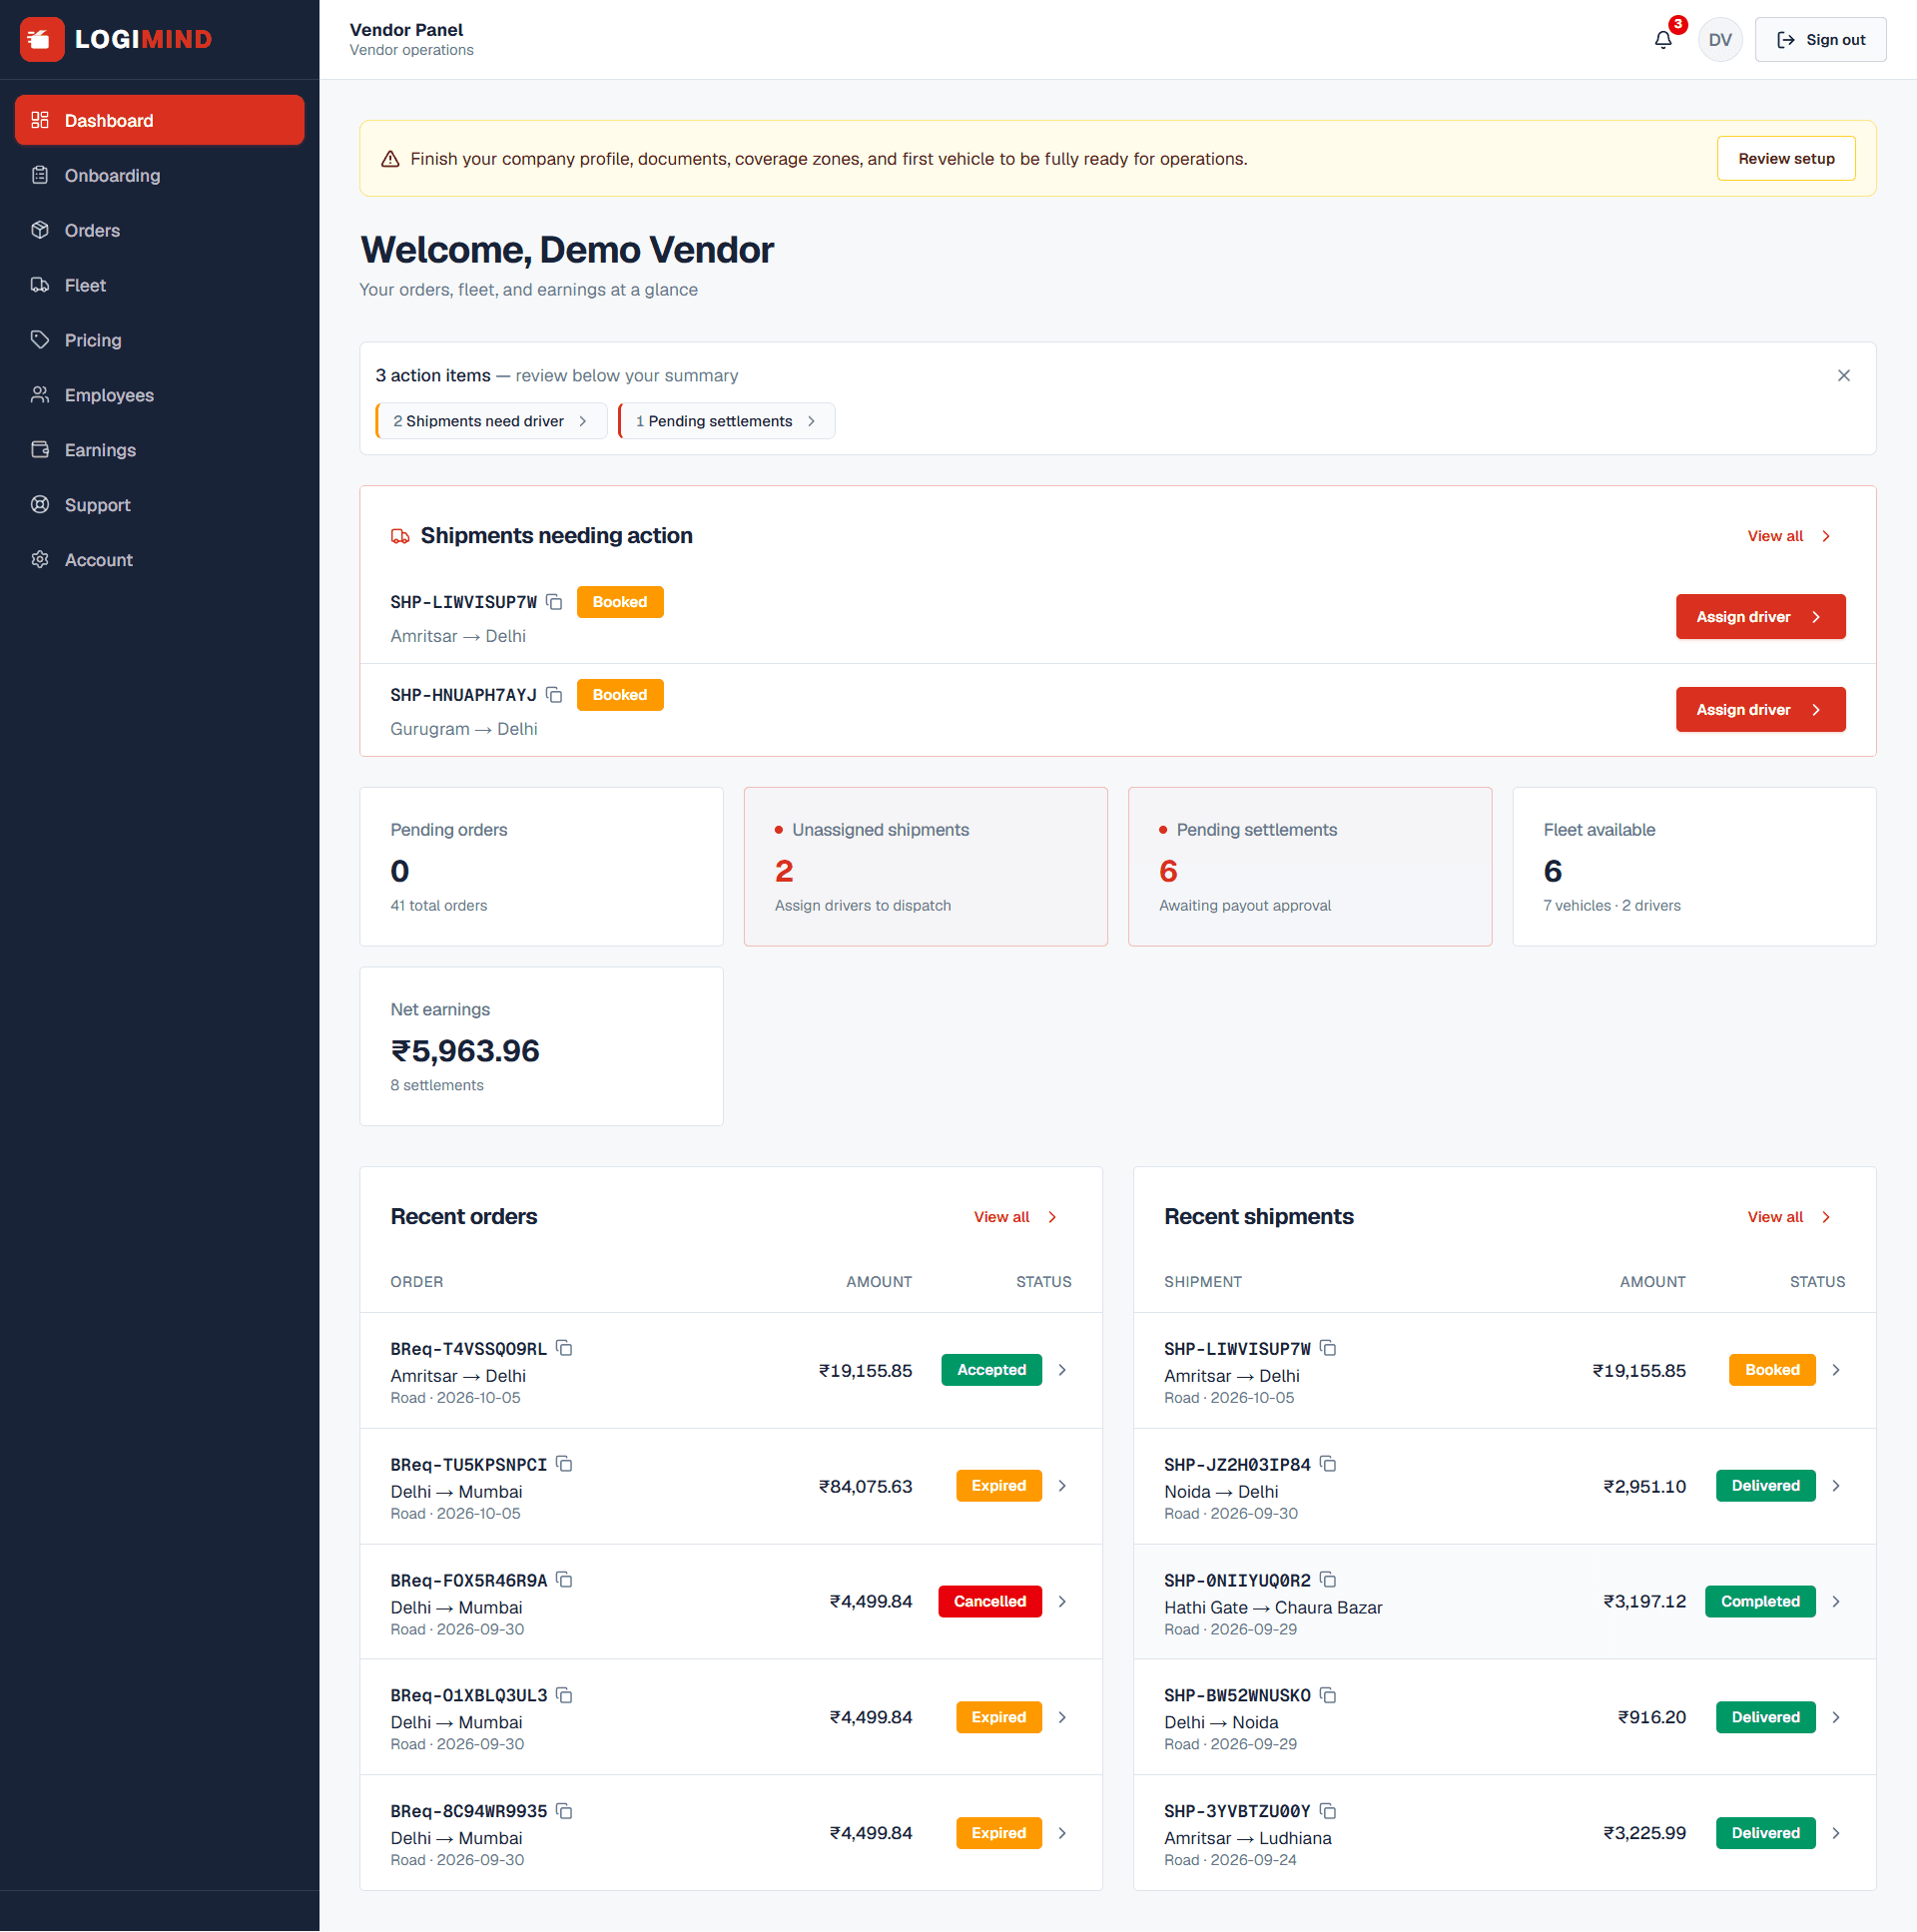Viewport: 1917px width, 1932px height.
Task: Copy shipment ID SHP-HNUAPH7AYJ
Action: (x=555, y=695)
